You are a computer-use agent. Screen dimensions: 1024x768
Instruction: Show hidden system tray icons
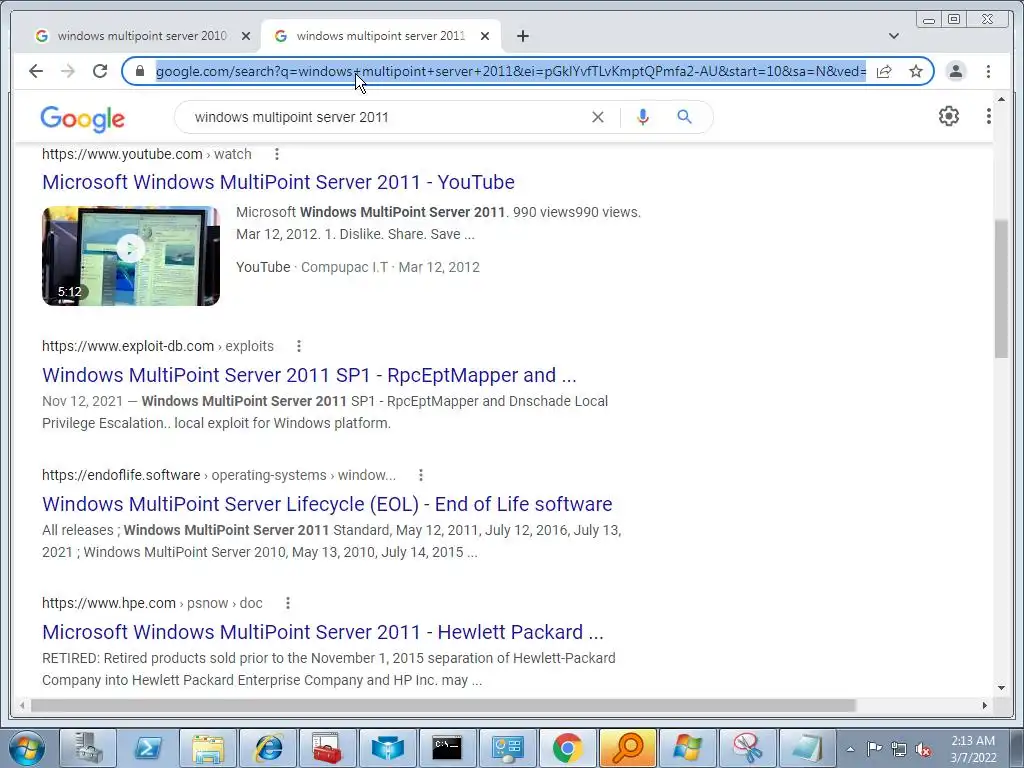tap(850, 749)
